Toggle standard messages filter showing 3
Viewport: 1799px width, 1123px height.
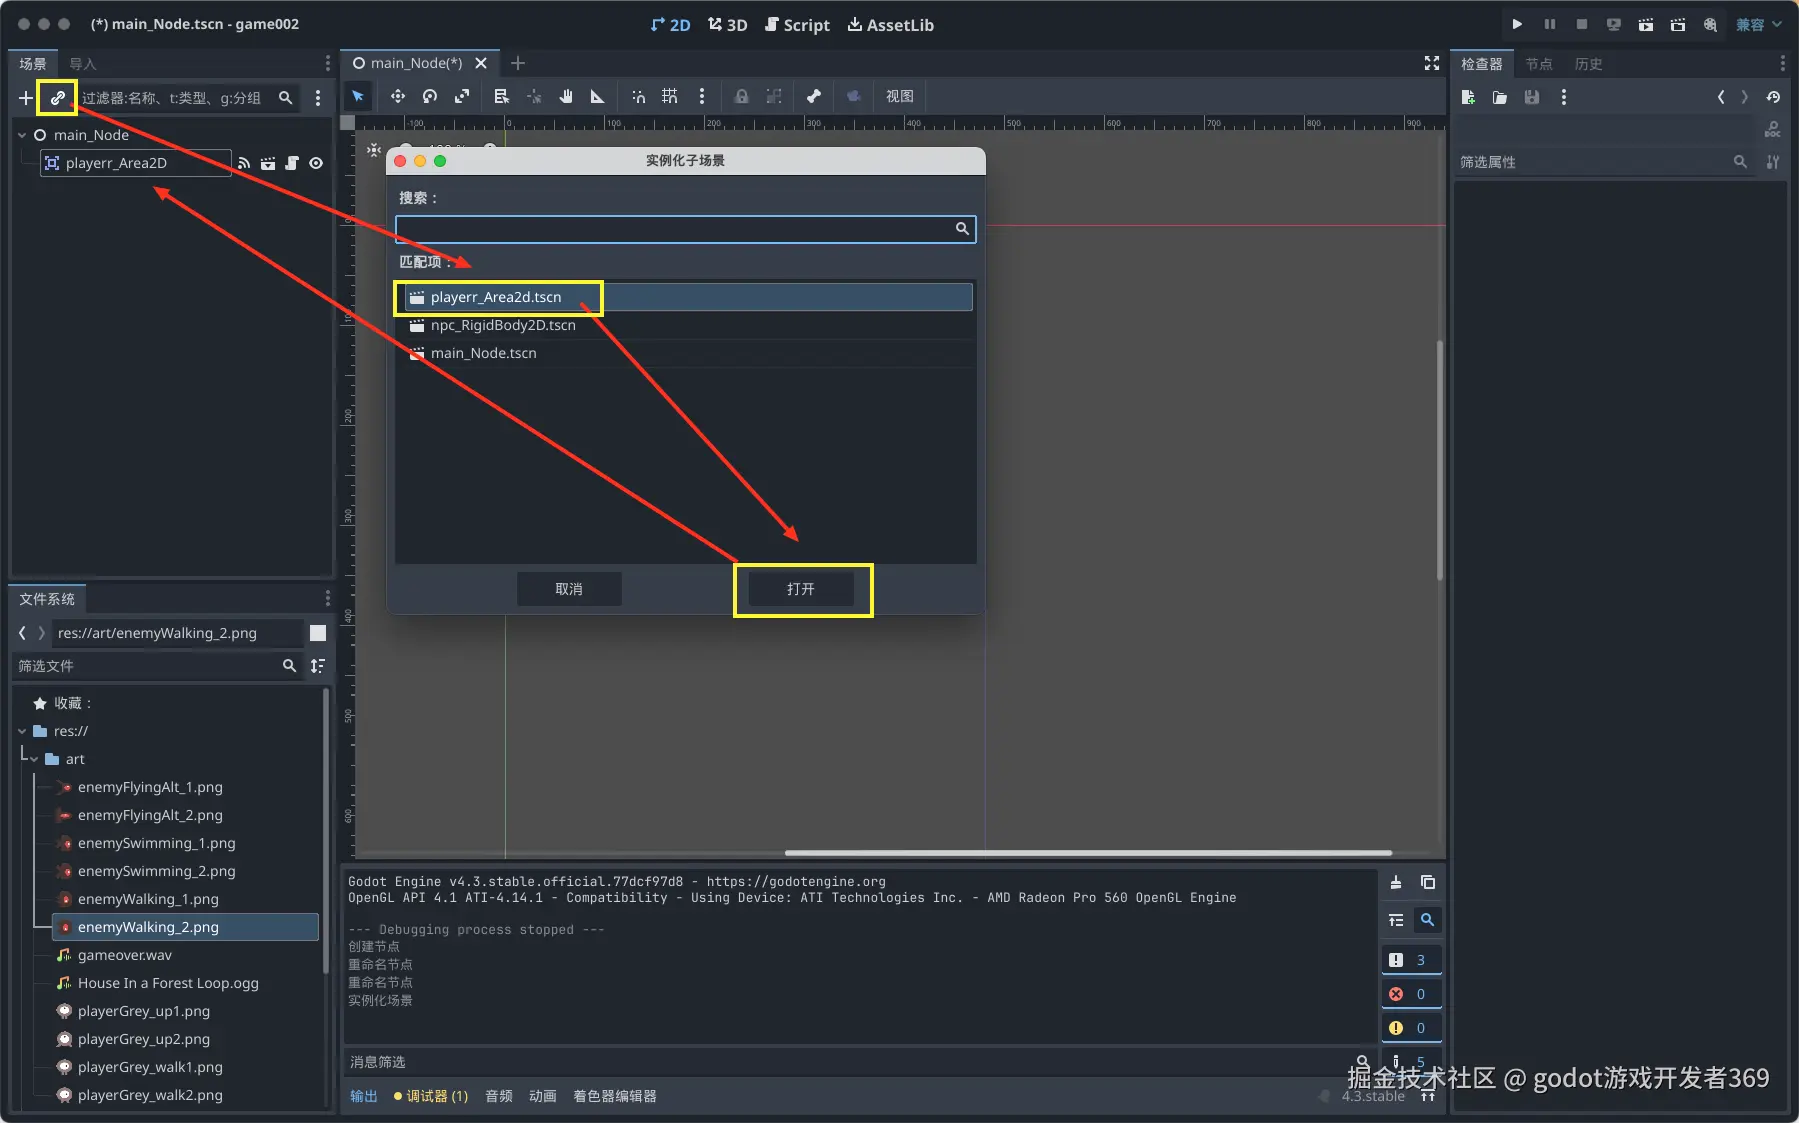click(x=1410, y=960)
